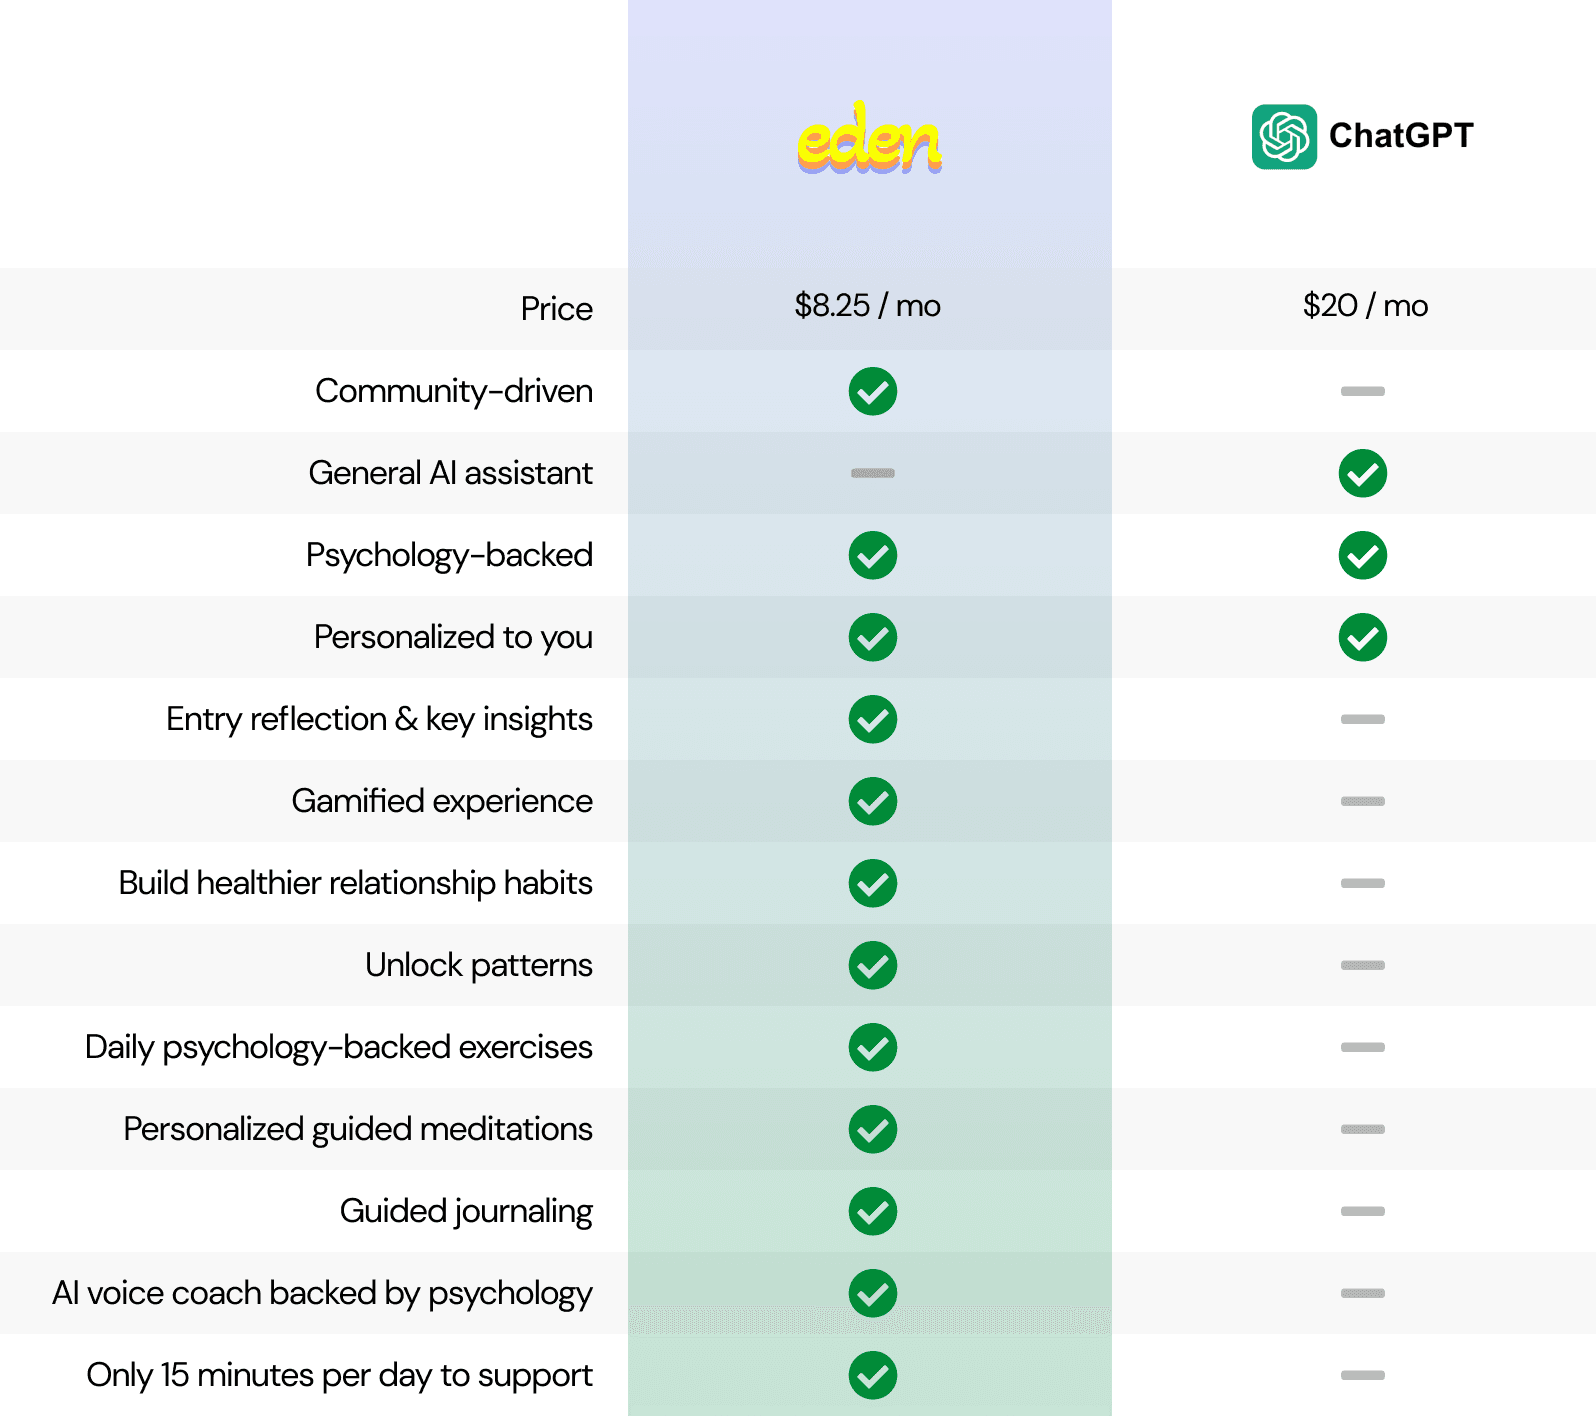Click eden's AI voice coach checkmark
Screen dimensions: 1596x1416
[x=873, y=1293]
